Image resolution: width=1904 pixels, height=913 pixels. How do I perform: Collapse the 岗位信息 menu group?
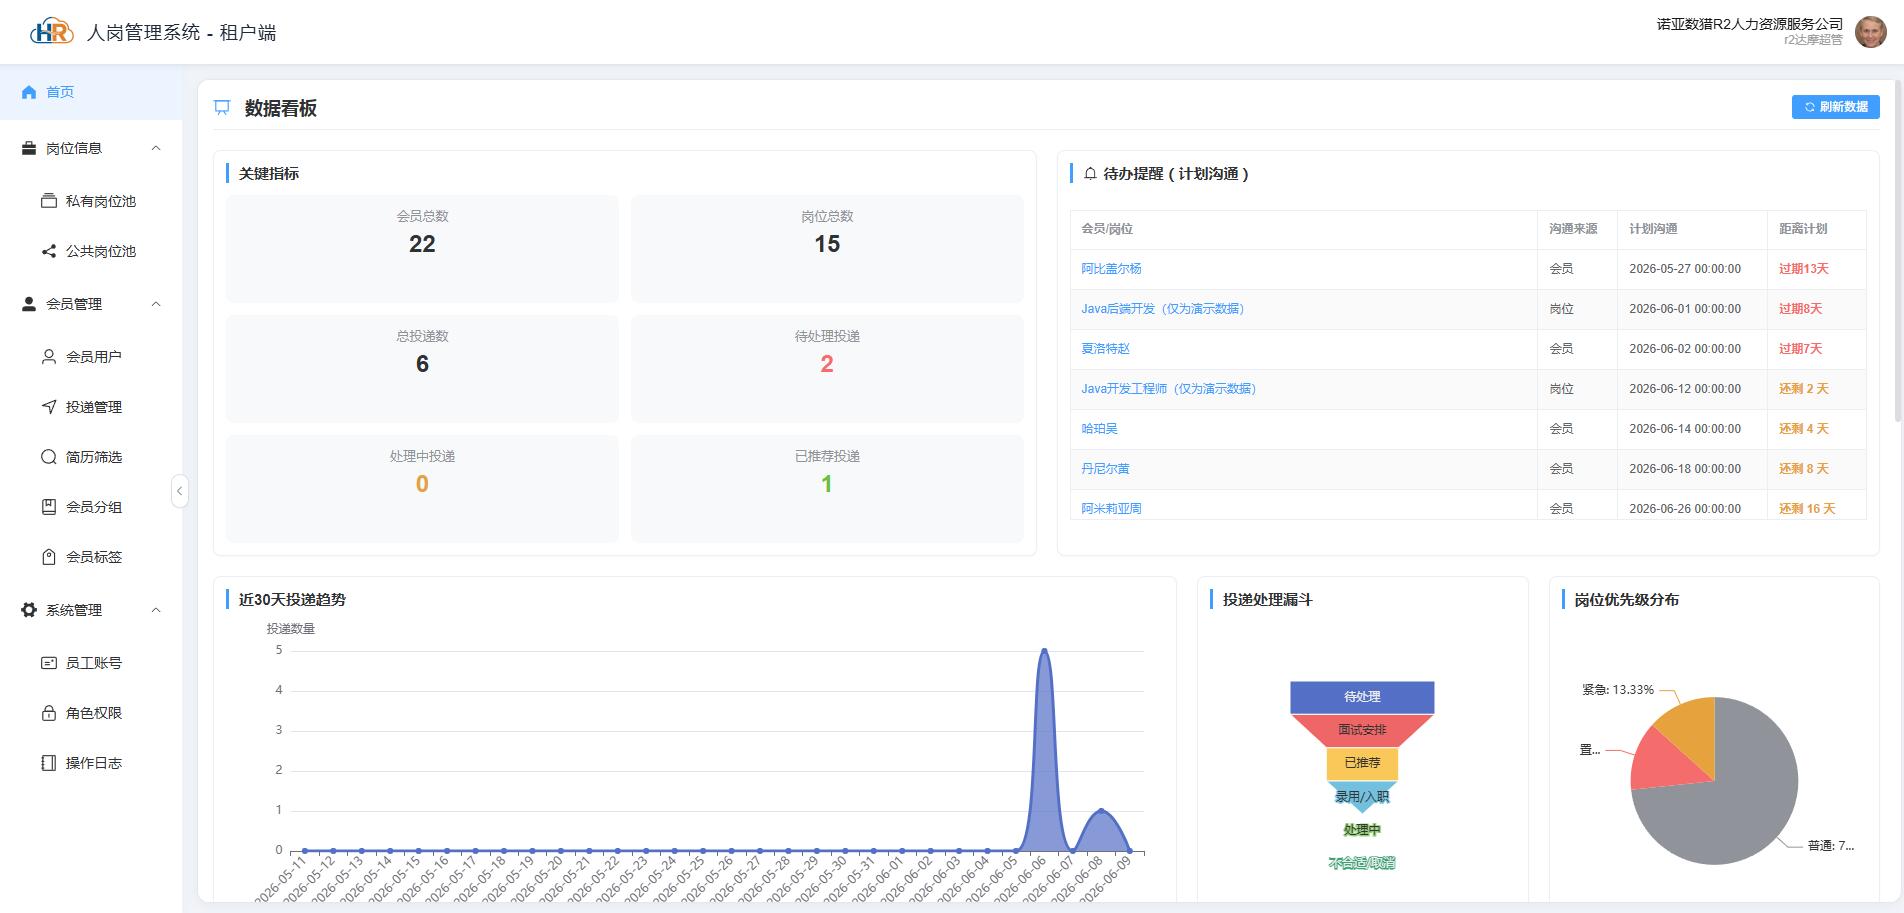[x=156, y=148]
